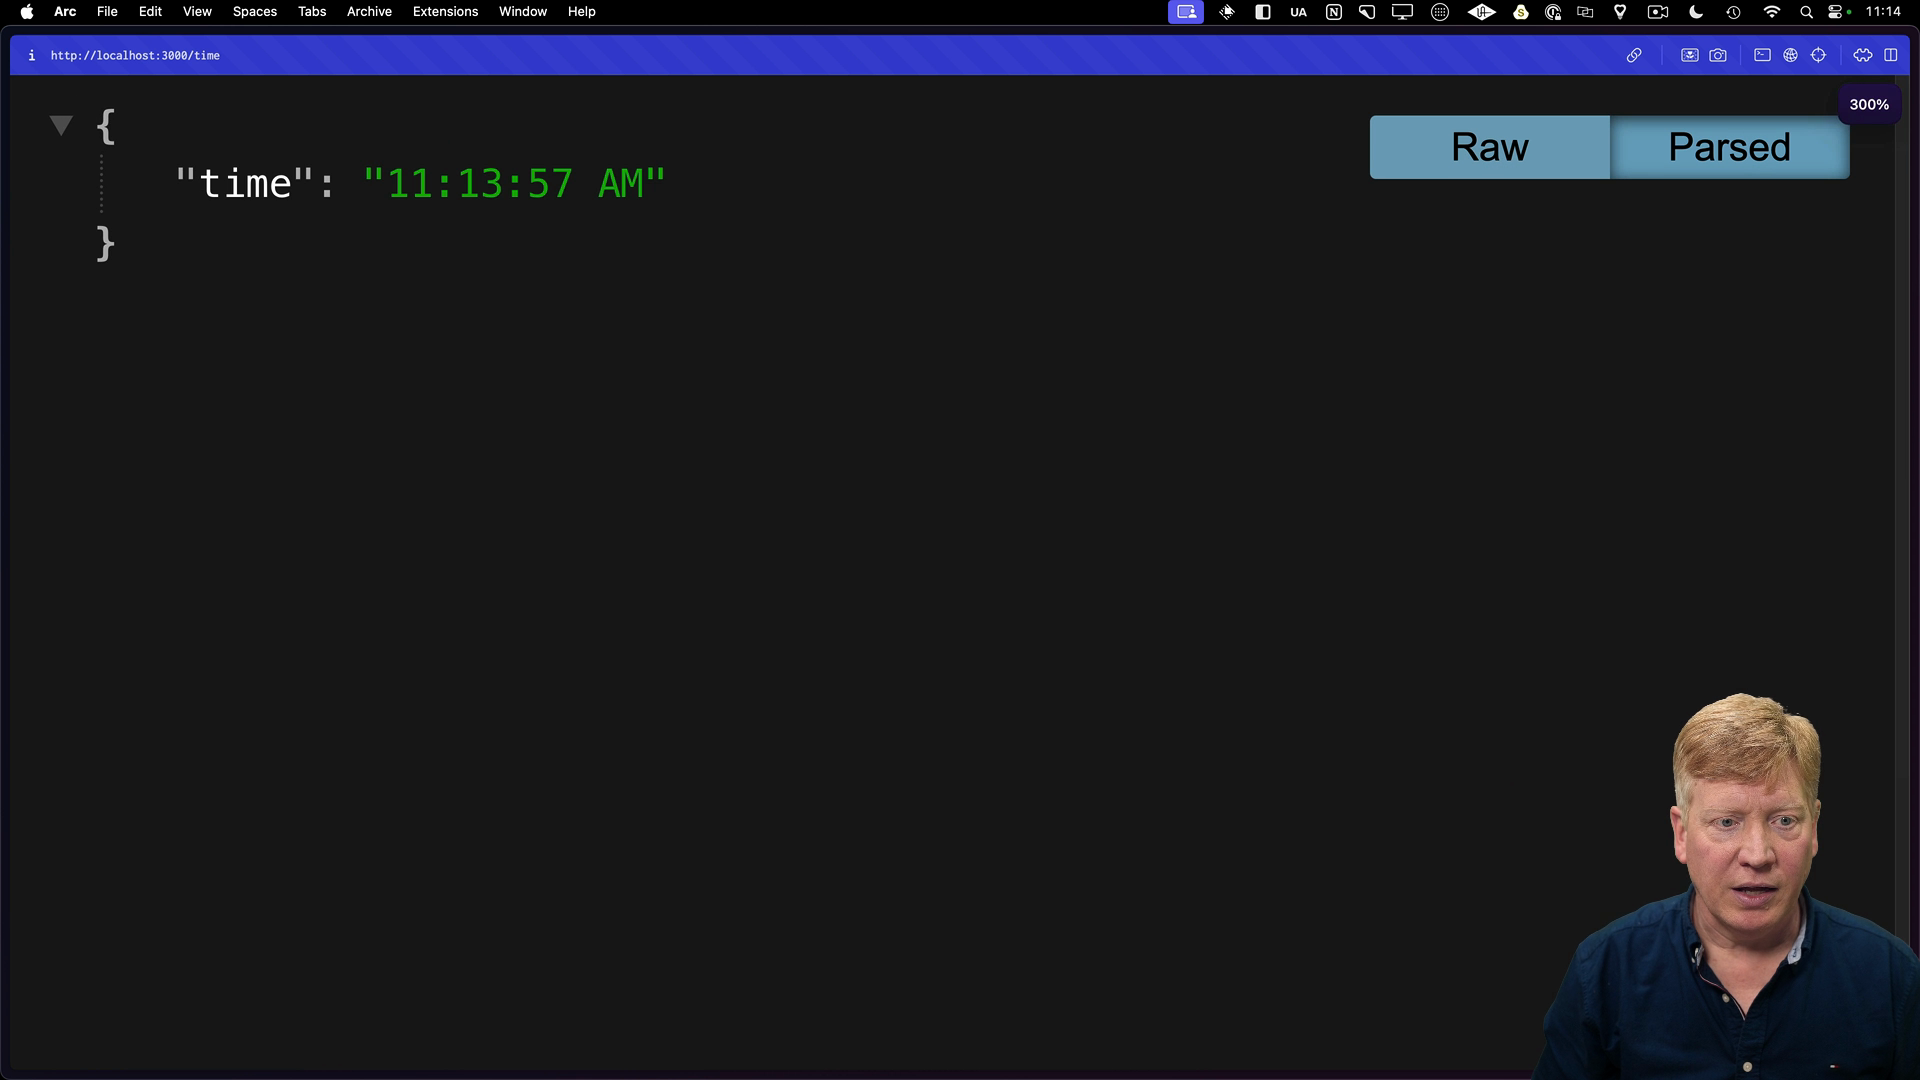Open Universal Audio diamond menu bar icon
This screenshot has height=1080, width=1920.
tap(1481, 12)
